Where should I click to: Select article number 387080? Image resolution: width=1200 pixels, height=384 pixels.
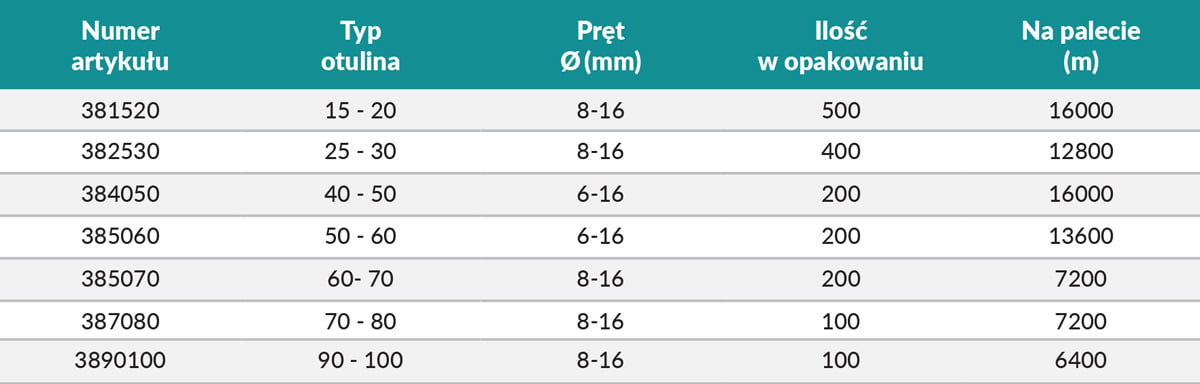pos(120,322)
